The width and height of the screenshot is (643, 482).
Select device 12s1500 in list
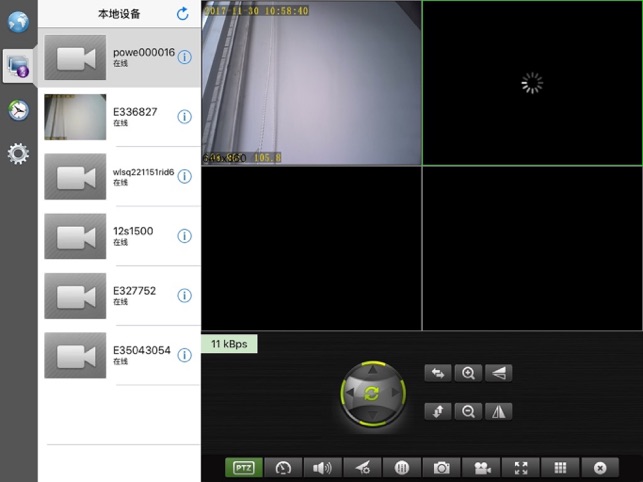[119, 236]
